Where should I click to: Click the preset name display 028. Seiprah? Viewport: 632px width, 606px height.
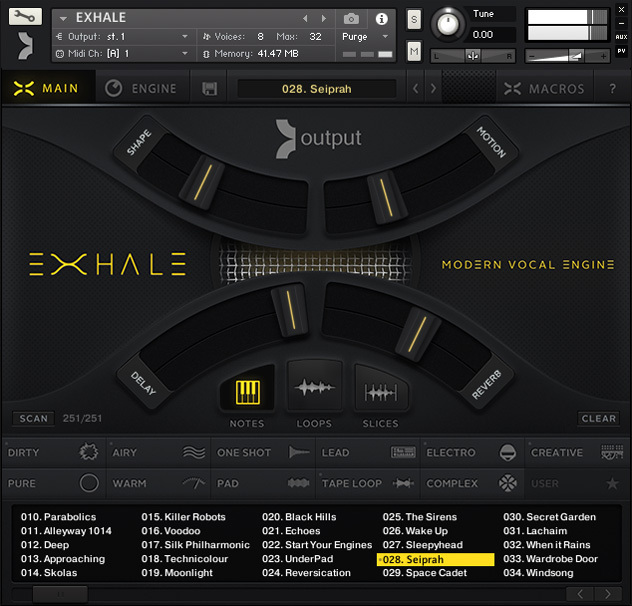click(x=317, y=89)
